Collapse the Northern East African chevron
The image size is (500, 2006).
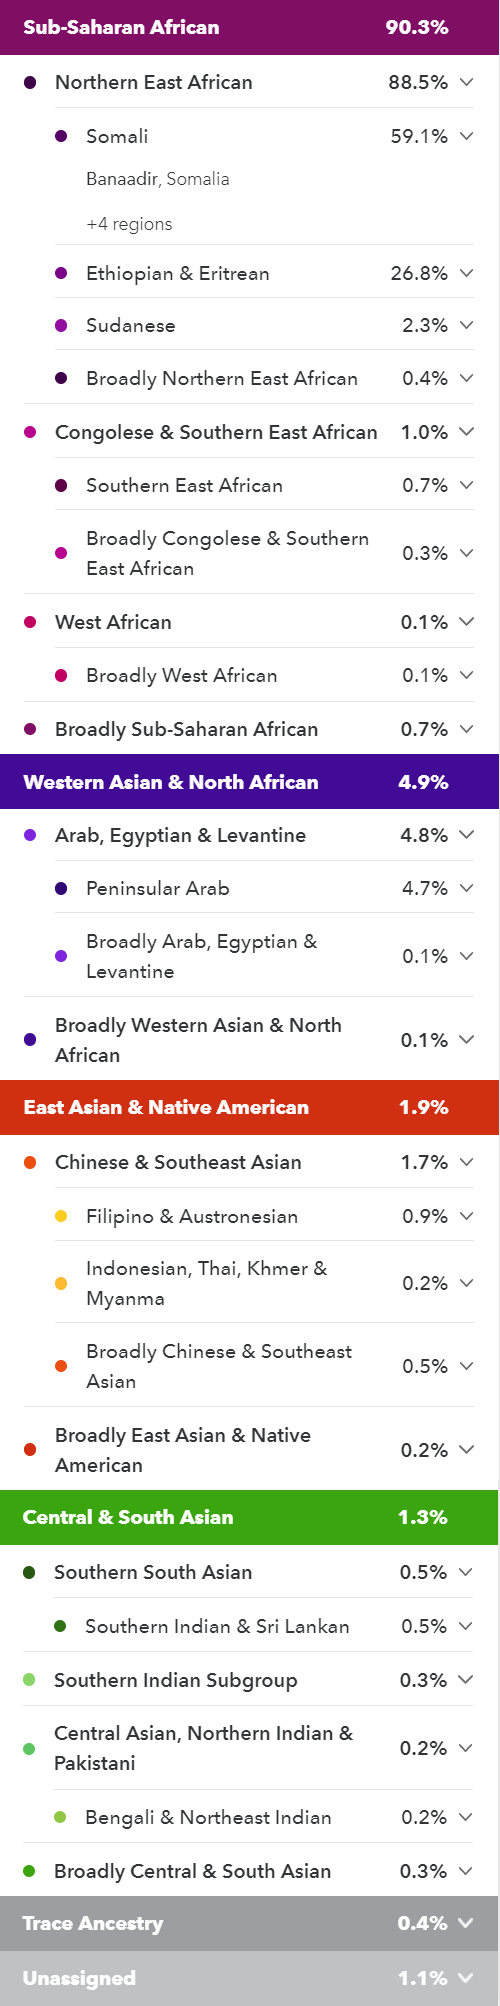(466, 82)
